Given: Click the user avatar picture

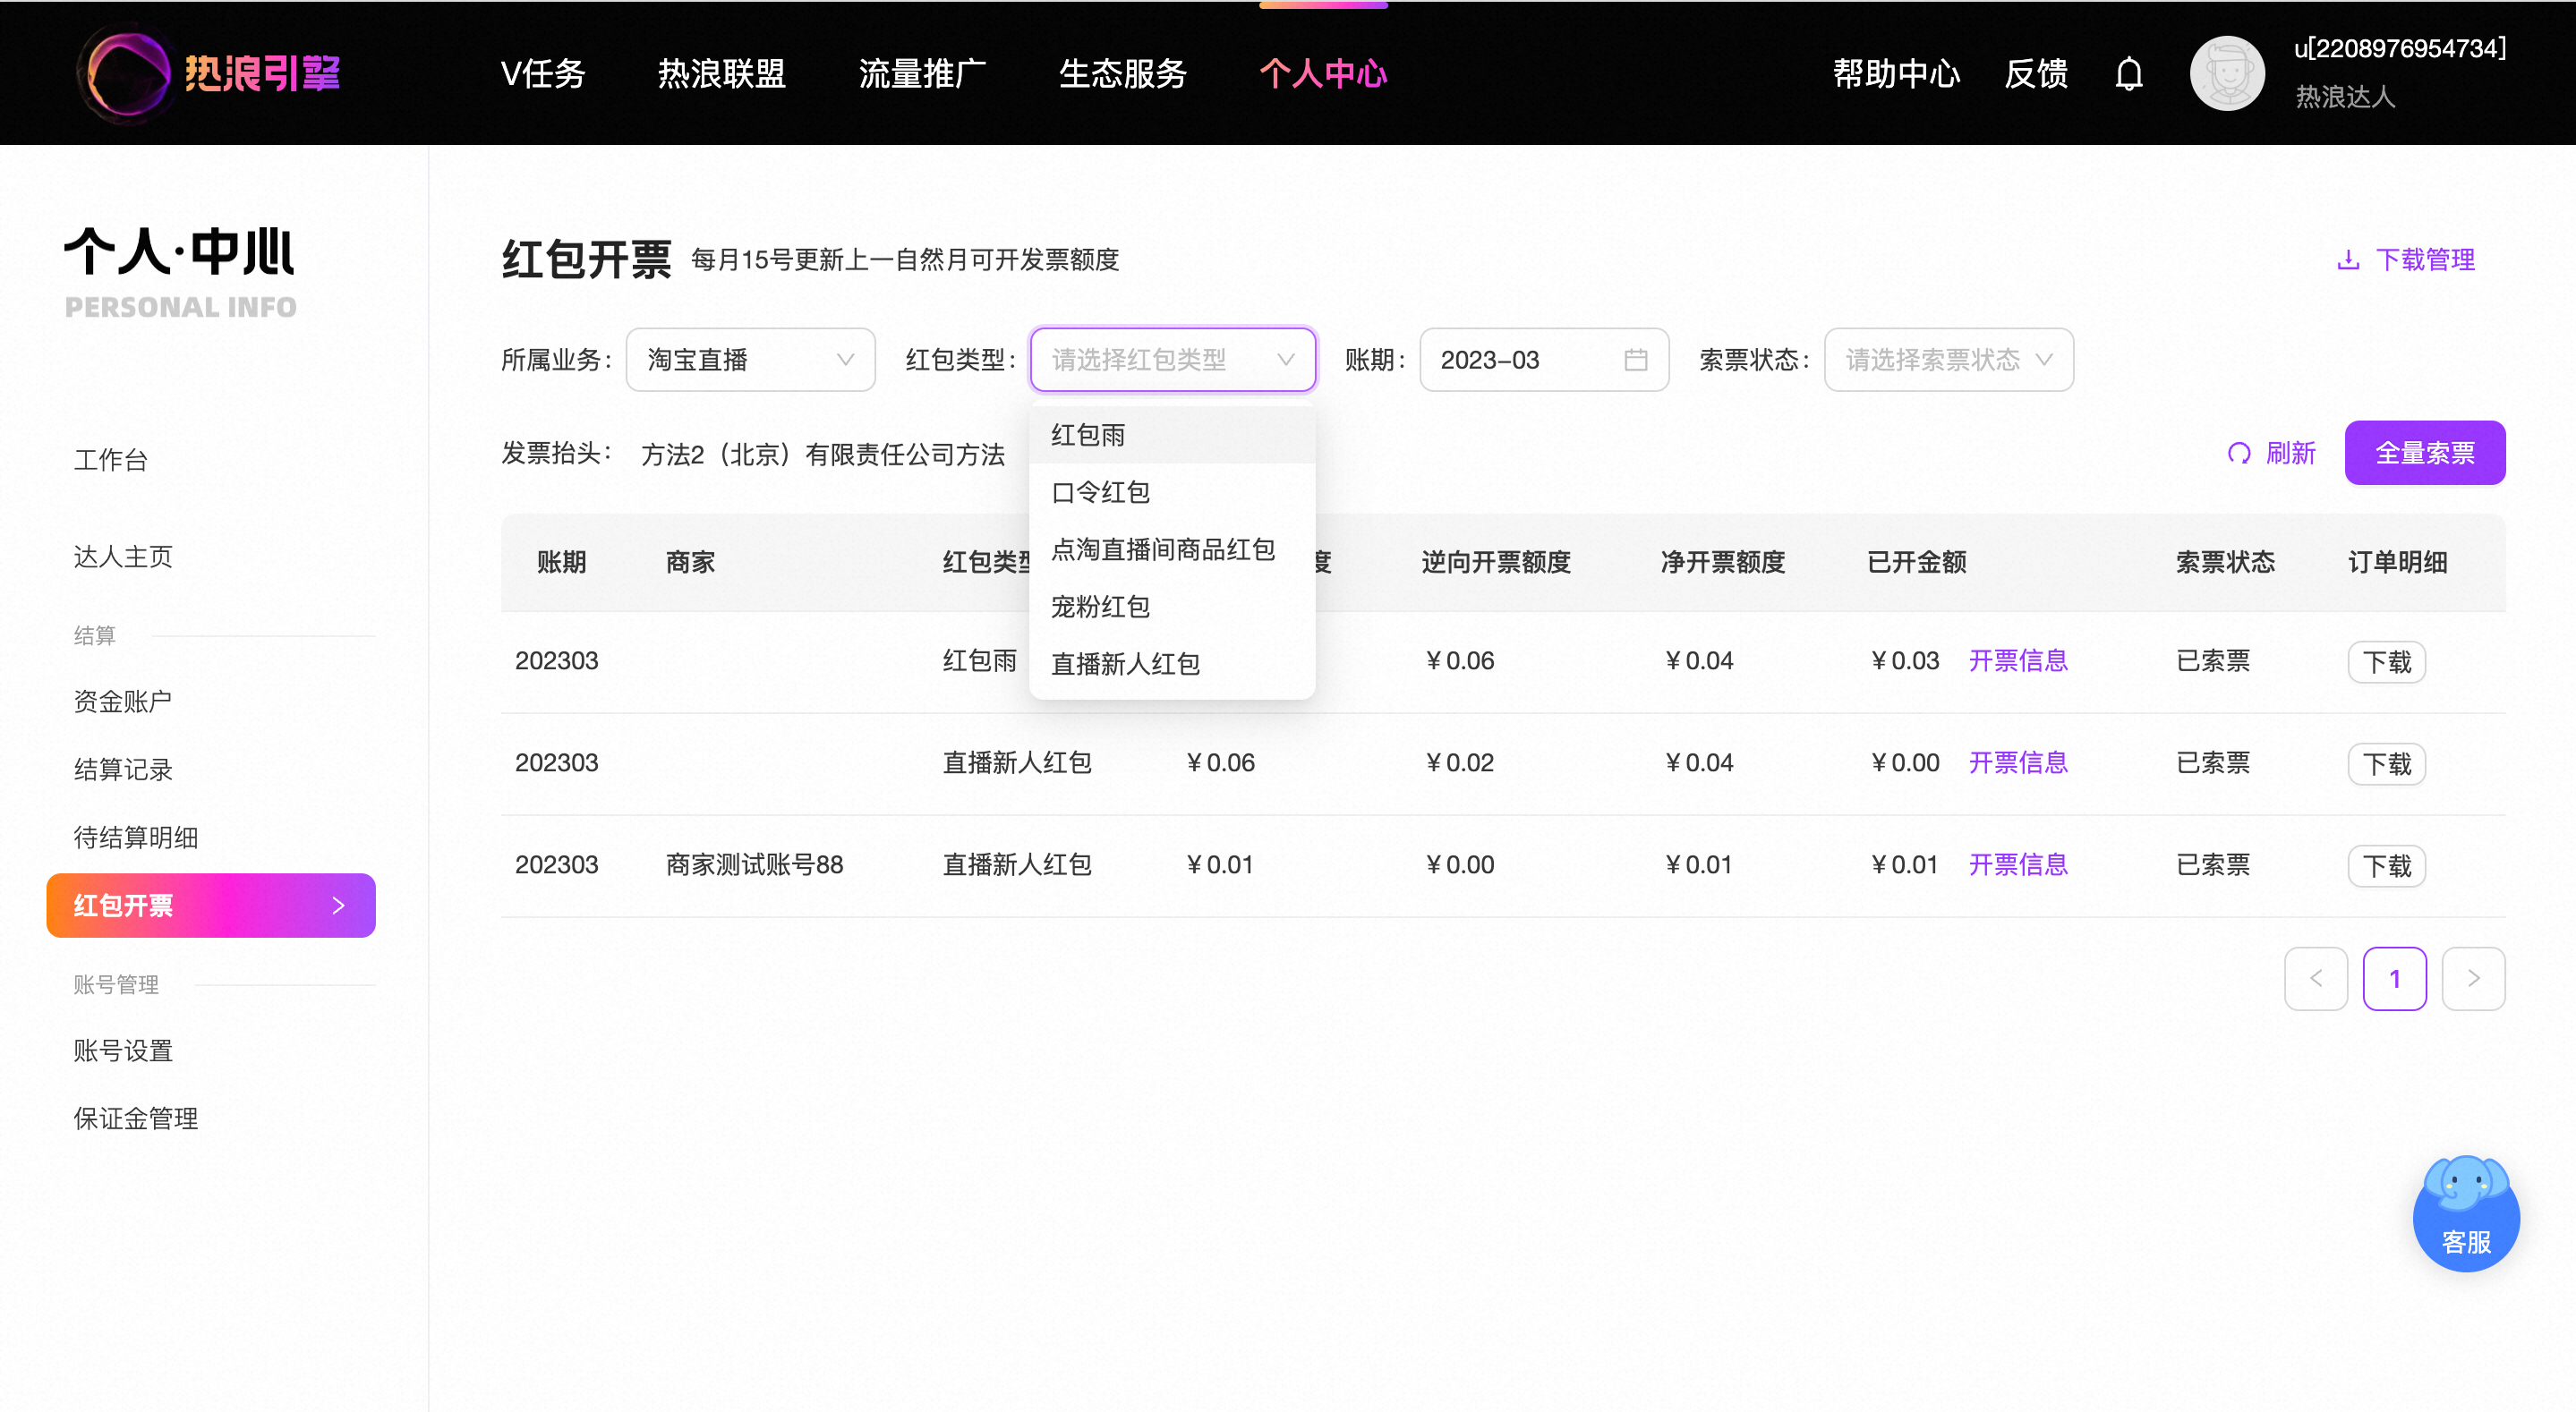Looking at the screenshot, I should [2227, 73].
